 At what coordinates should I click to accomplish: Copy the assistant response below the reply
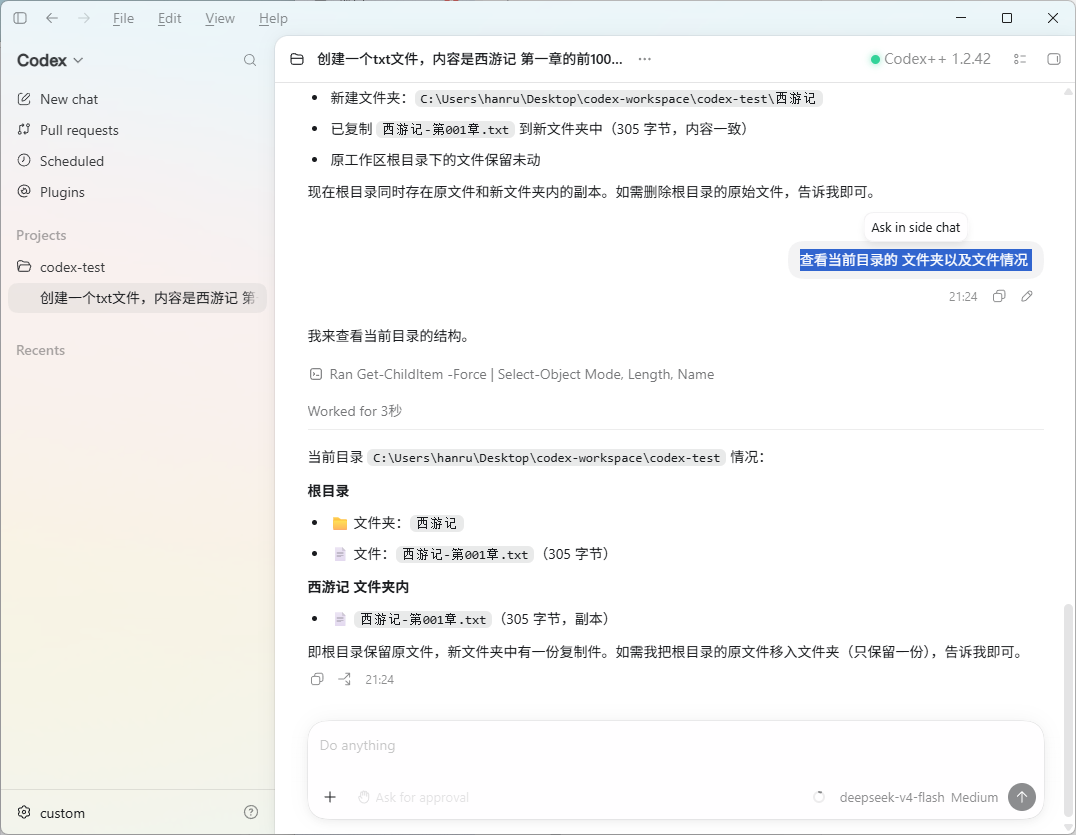[317, 679]
